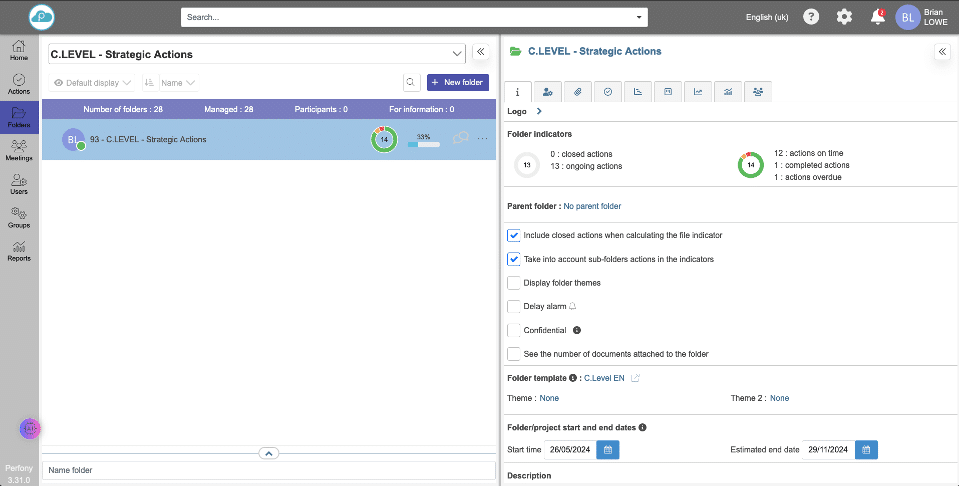Open the Start time calendar picker

pyautogui.click(x=608, y=450)
